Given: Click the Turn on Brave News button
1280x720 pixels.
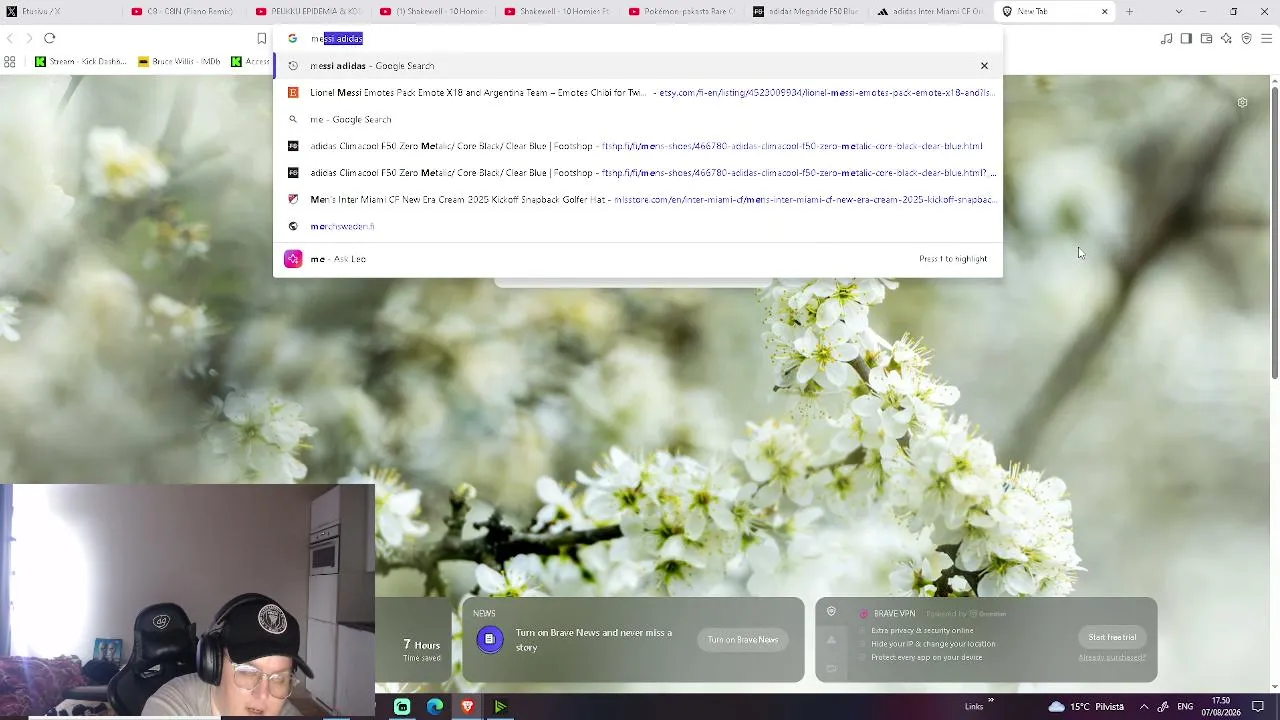Looking at the screenshot, I should [x=743, y=640].
